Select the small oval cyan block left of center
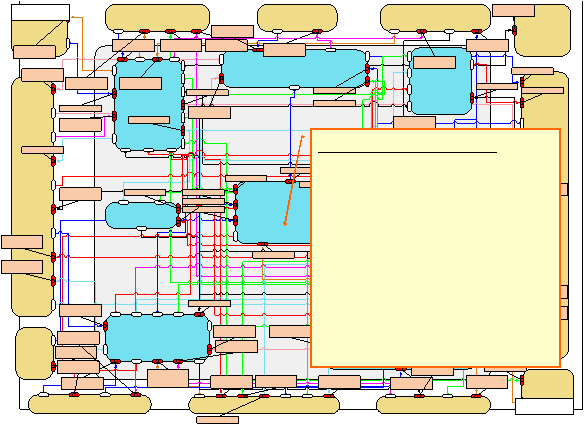This screenshot has height=425, width=584. coord(142,215)
